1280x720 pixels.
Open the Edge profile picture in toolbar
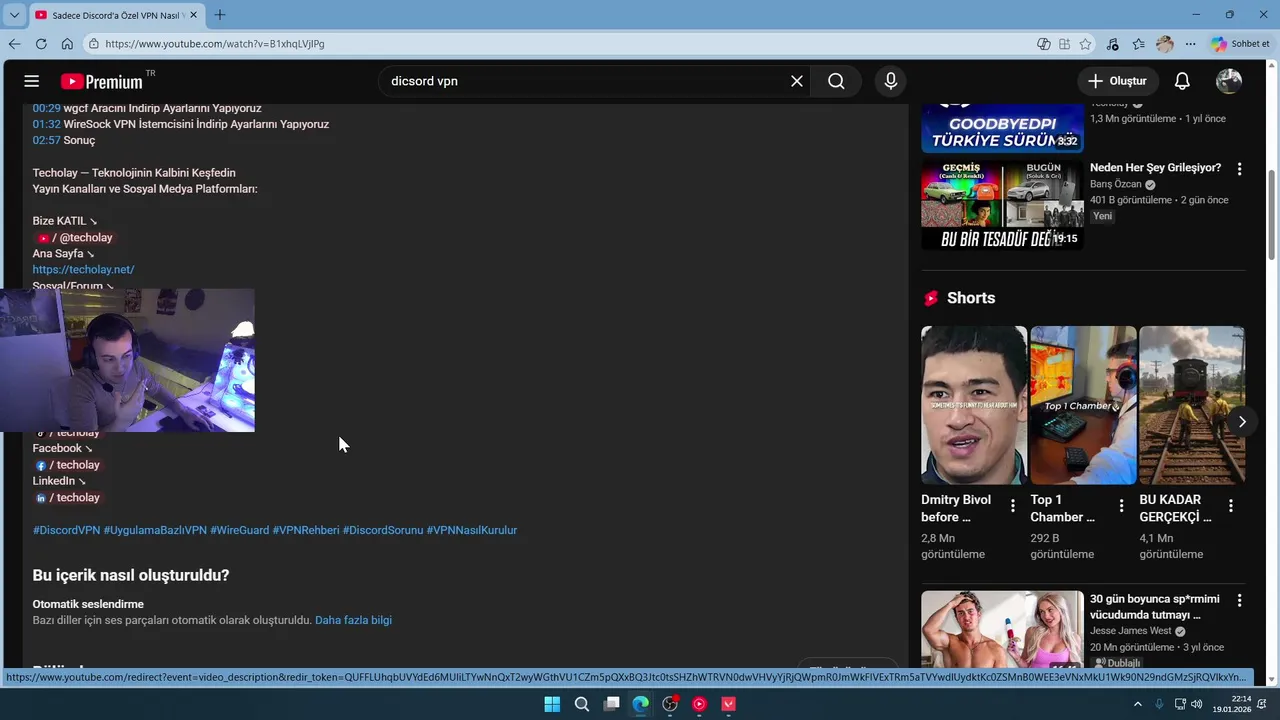(1164, 44)
